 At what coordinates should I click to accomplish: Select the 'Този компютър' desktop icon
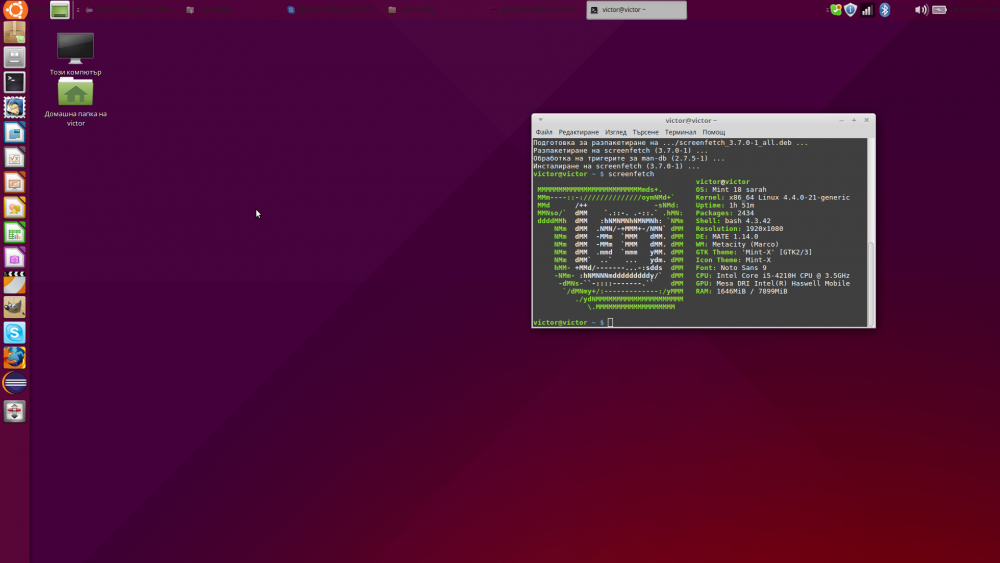click(75, 54)
